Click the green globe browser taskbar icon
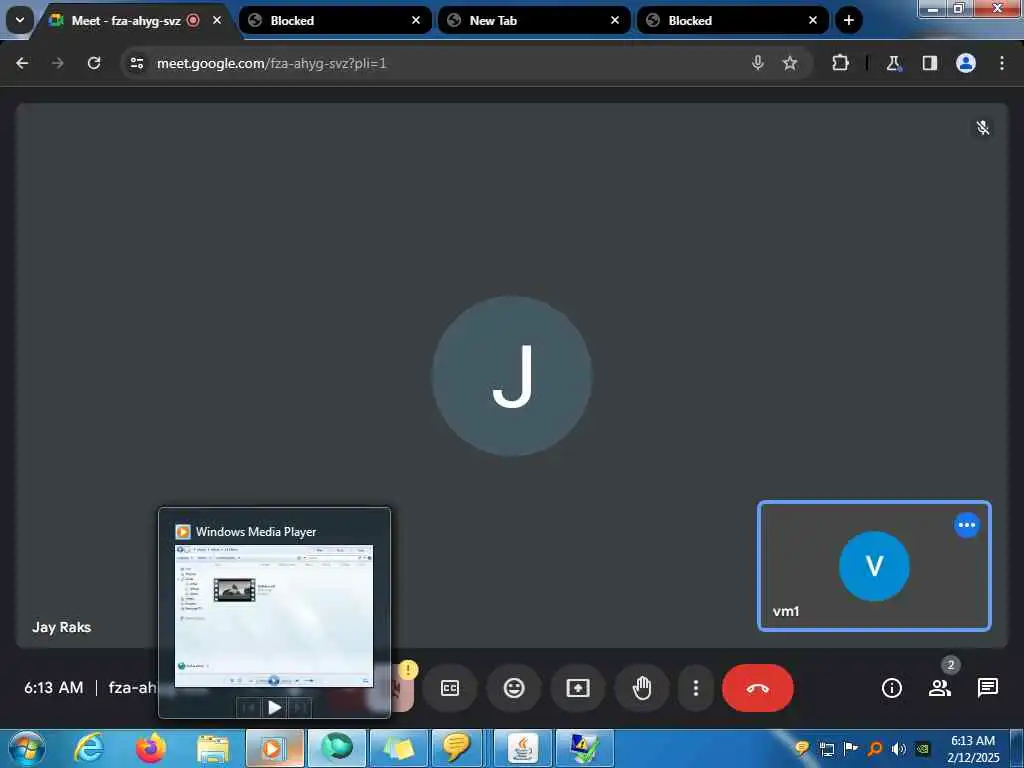1024x768 pixels. (337, 748)
